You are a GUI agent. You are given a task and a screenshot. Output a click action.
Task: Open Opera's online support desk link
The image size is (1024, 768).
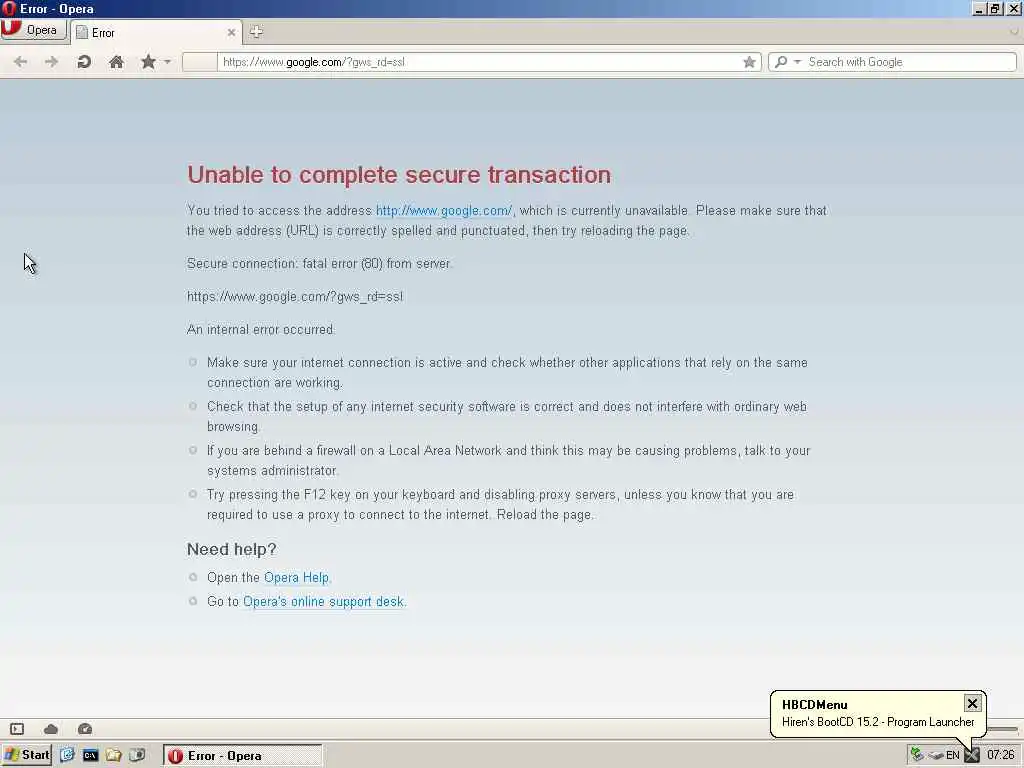click(323, 601)
